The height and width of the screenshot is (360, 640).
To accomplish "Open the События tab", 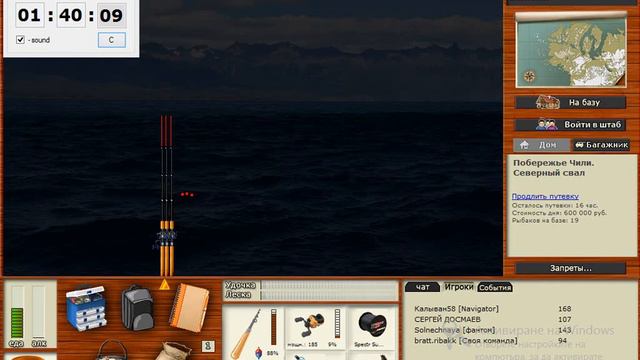I will [495, 287].
